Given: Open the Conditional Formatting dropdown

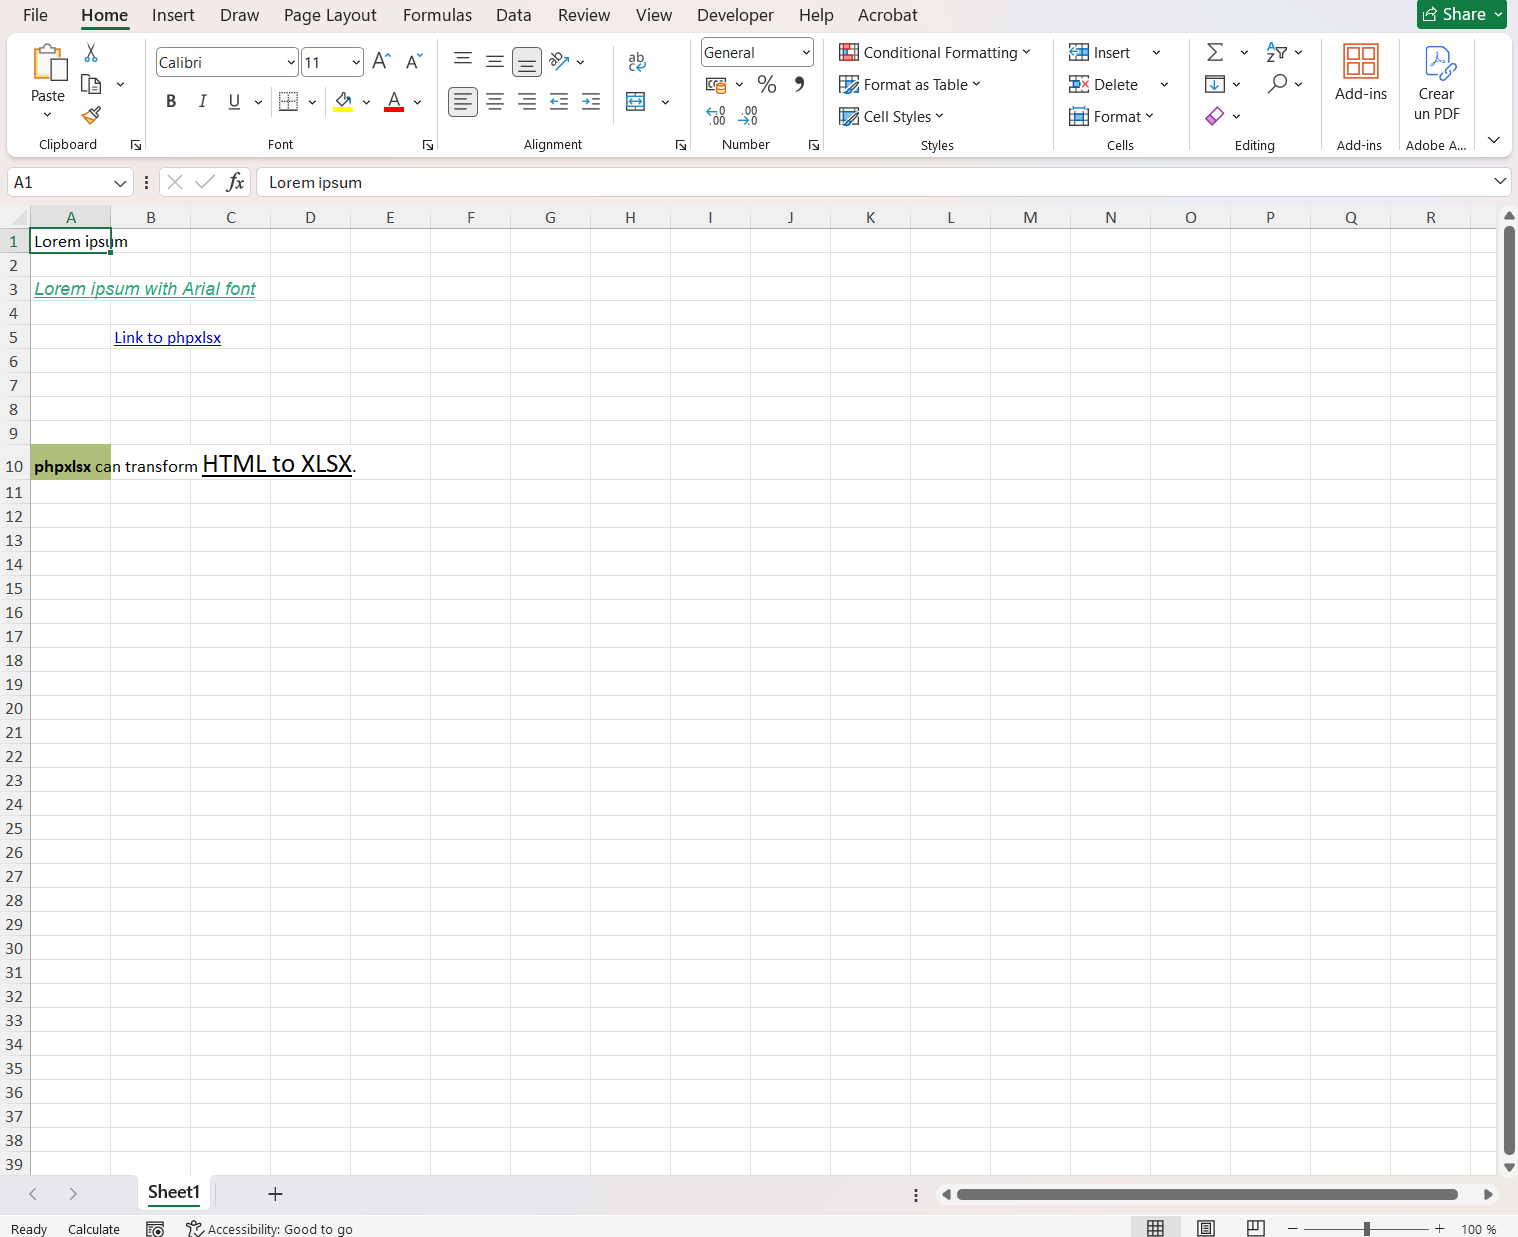Looking at the screenshot, I should pyautogui.click(x=935, y=53).
